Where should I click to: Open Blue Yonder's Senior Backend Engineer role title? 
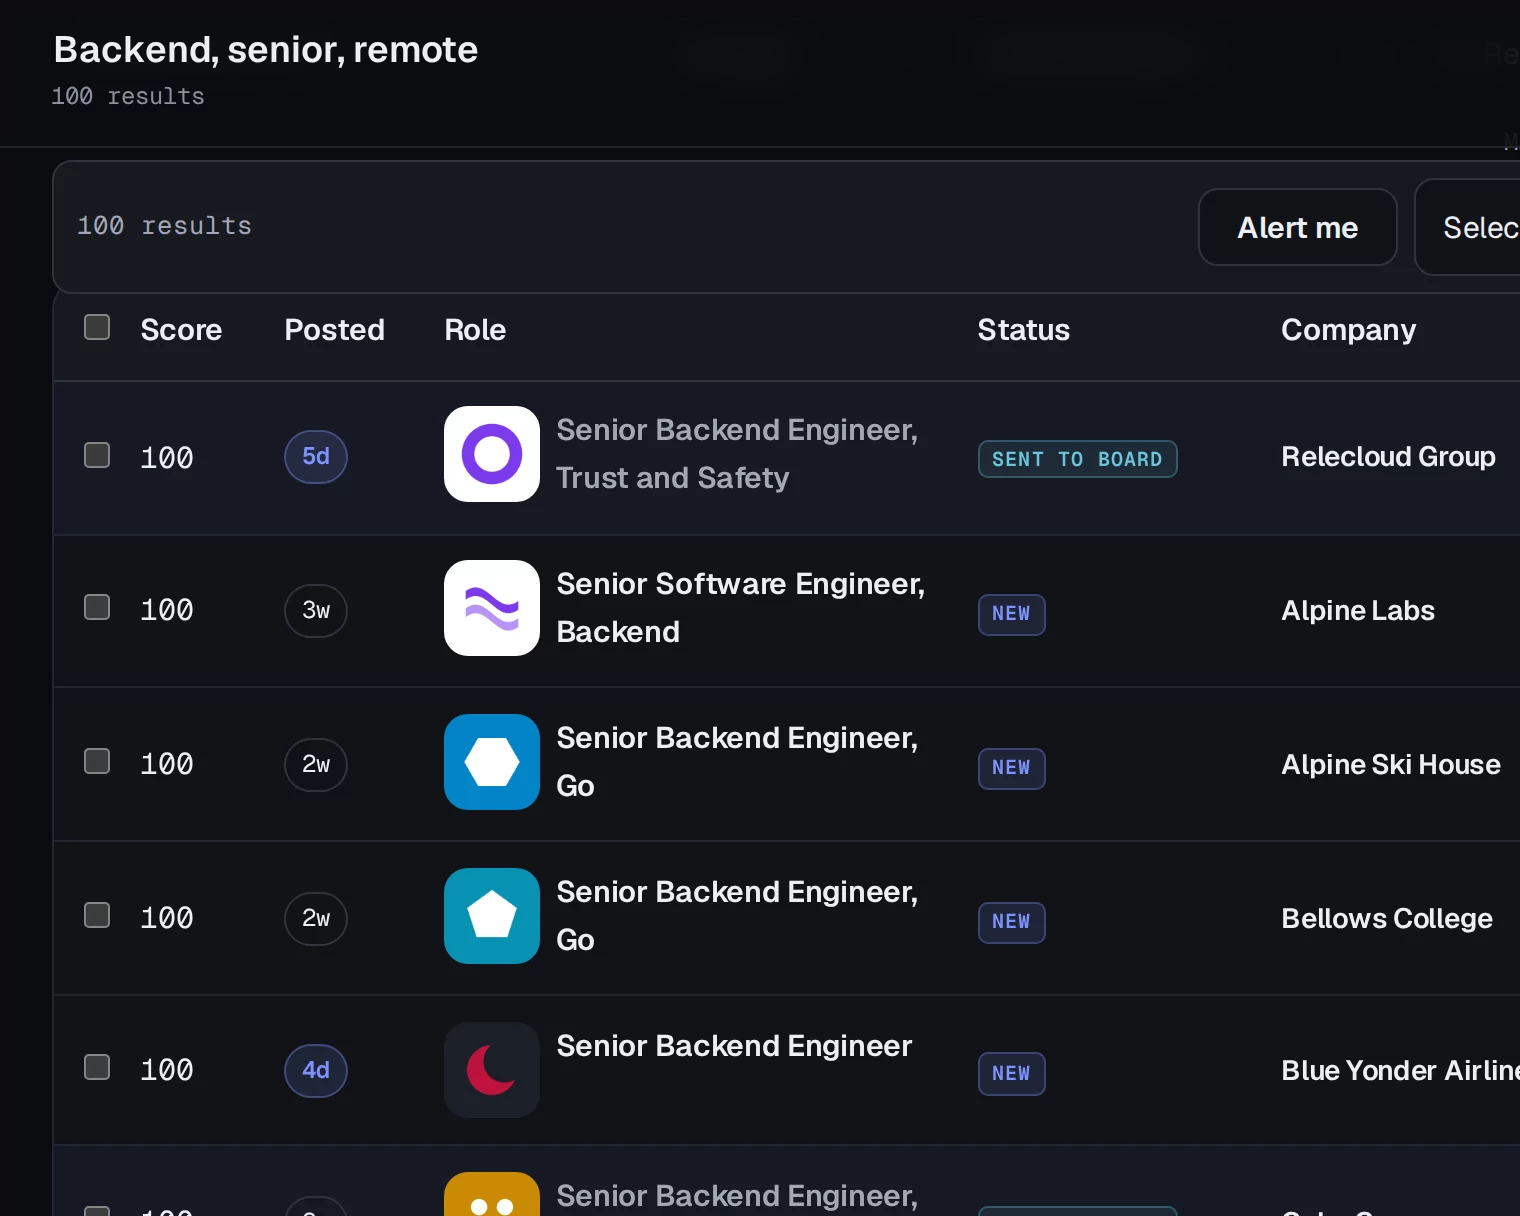pyautogui.click(x=734, y=1046)
